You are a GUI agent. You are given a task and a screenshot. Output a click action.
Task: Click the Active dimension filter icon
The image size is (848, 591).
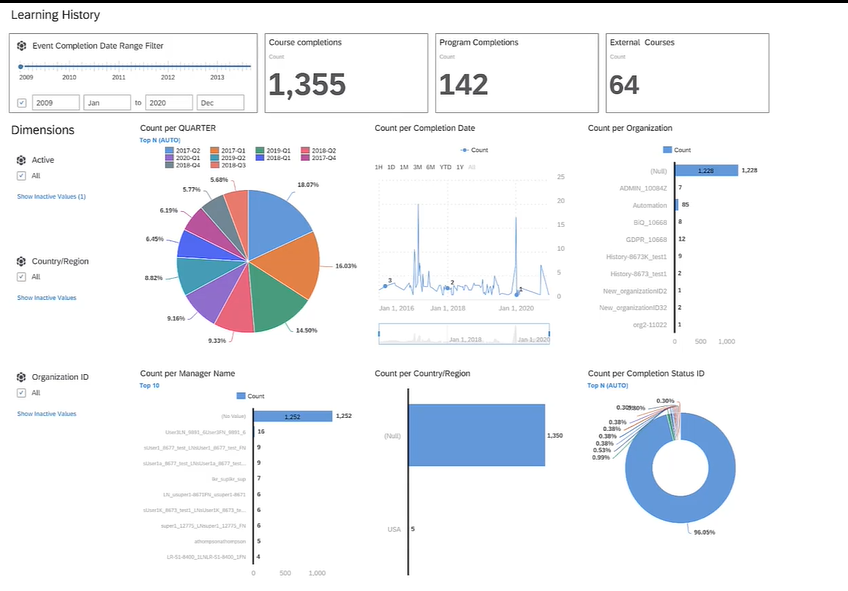(x=21, y=160)
